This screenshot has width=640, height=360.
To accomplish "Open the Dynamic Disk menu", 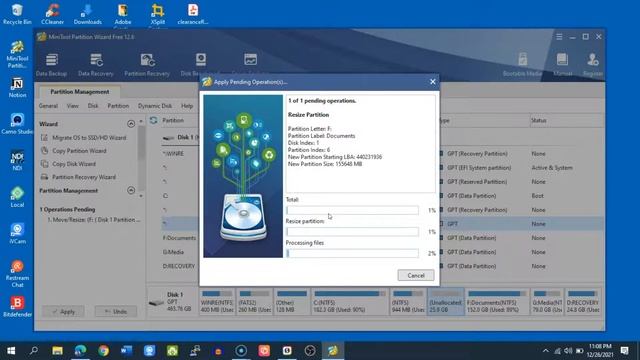I will tap(155, 106).
